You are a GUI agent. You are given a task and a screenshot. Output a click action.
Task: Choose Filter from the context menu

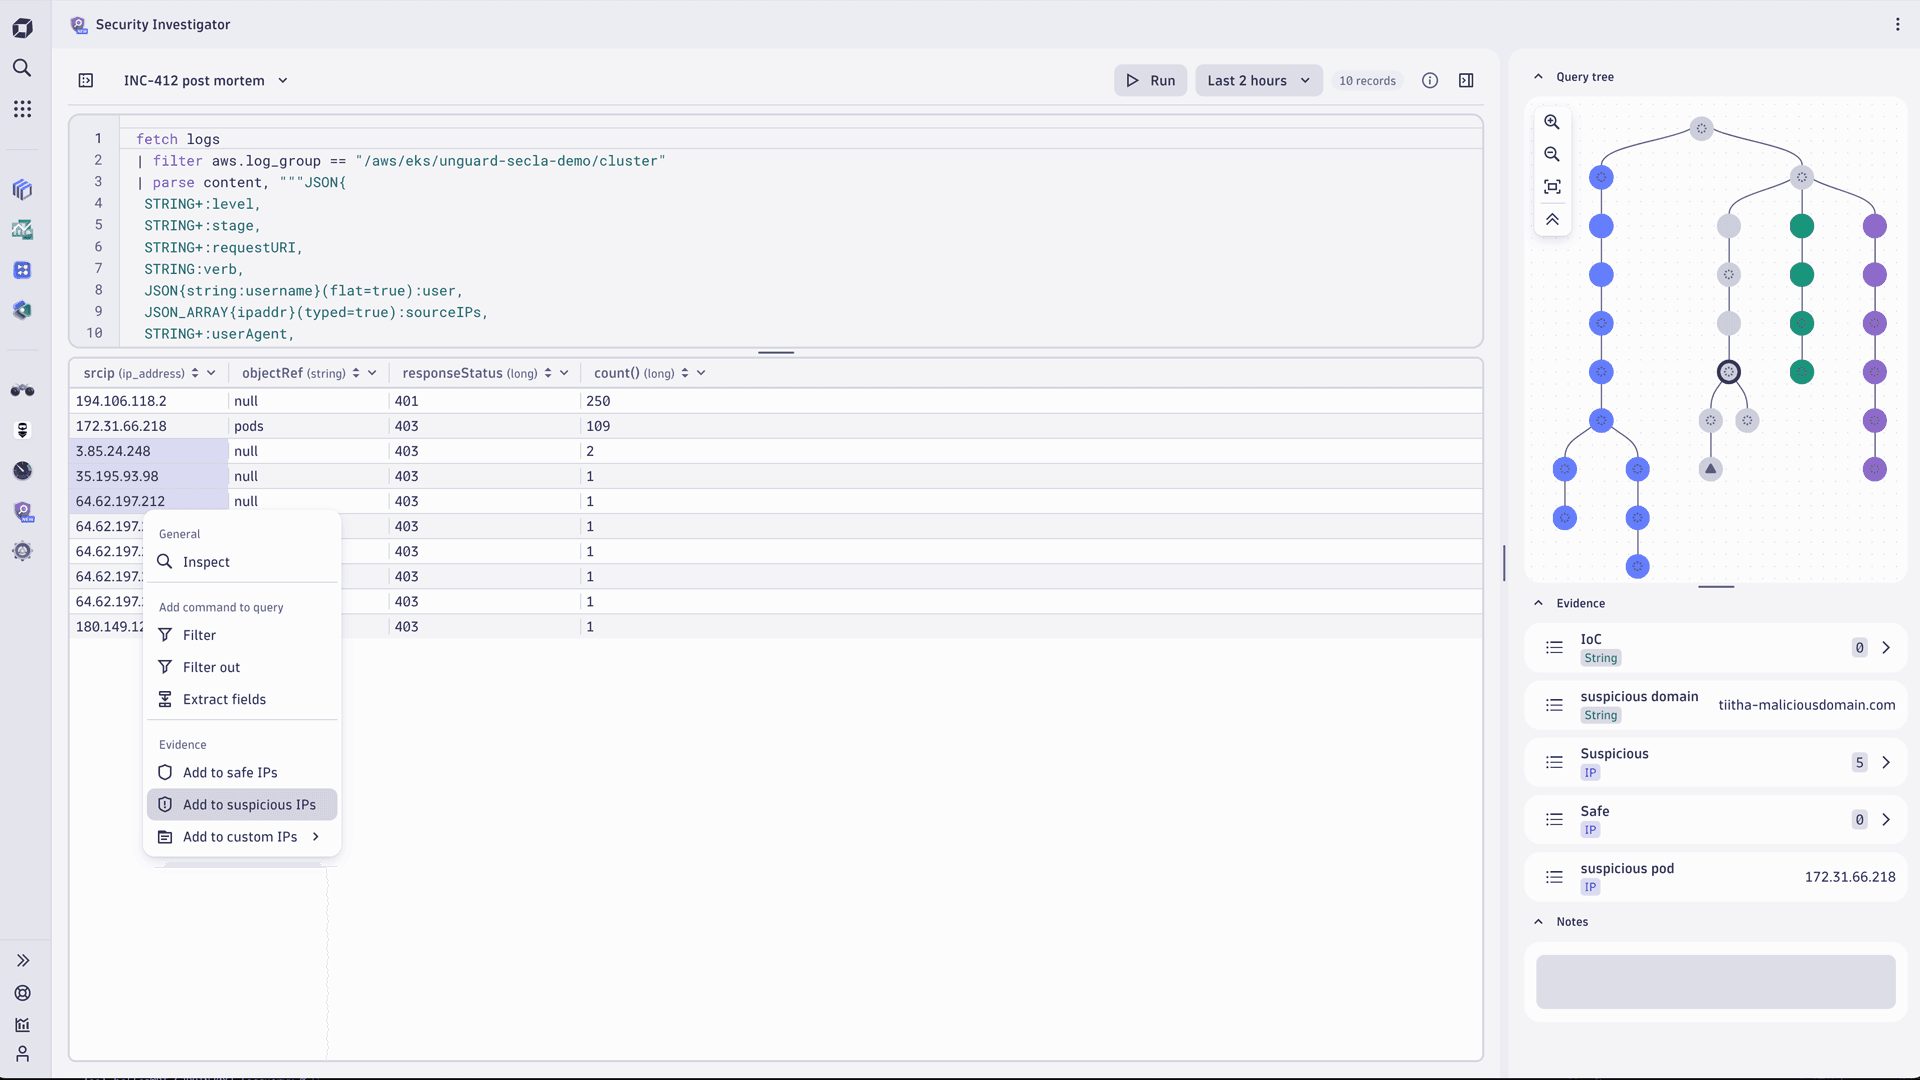click(242, 635)
